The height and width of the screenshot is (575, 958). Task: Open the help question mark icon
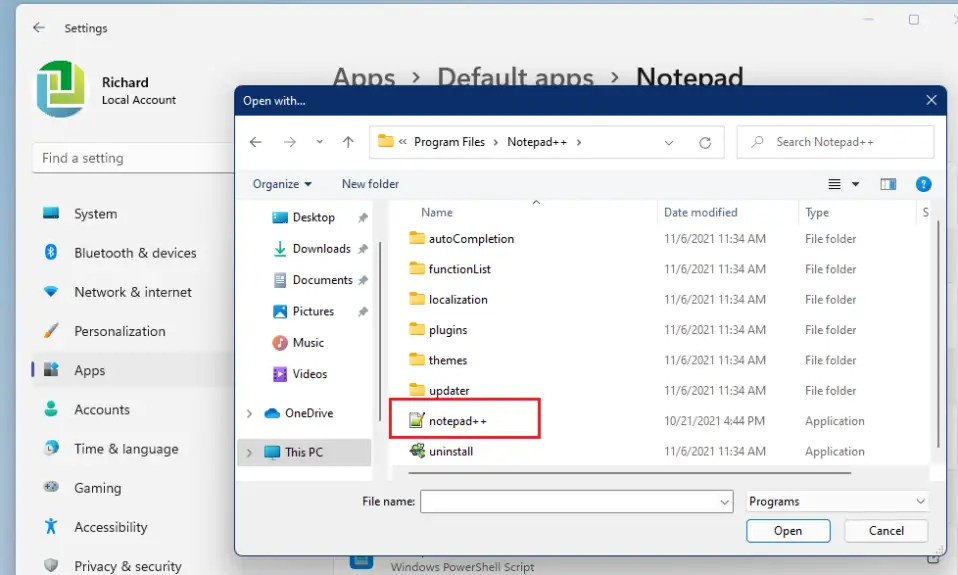pyautogui.click(x=924, y=184)
